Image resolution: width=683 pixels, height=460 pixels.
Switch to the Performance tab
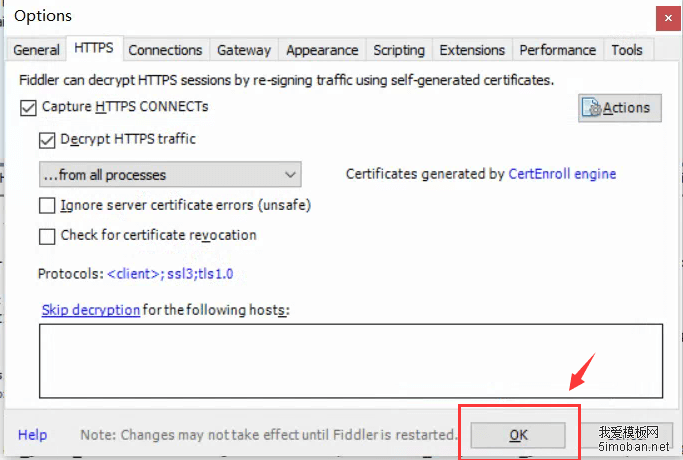(557, 50)
